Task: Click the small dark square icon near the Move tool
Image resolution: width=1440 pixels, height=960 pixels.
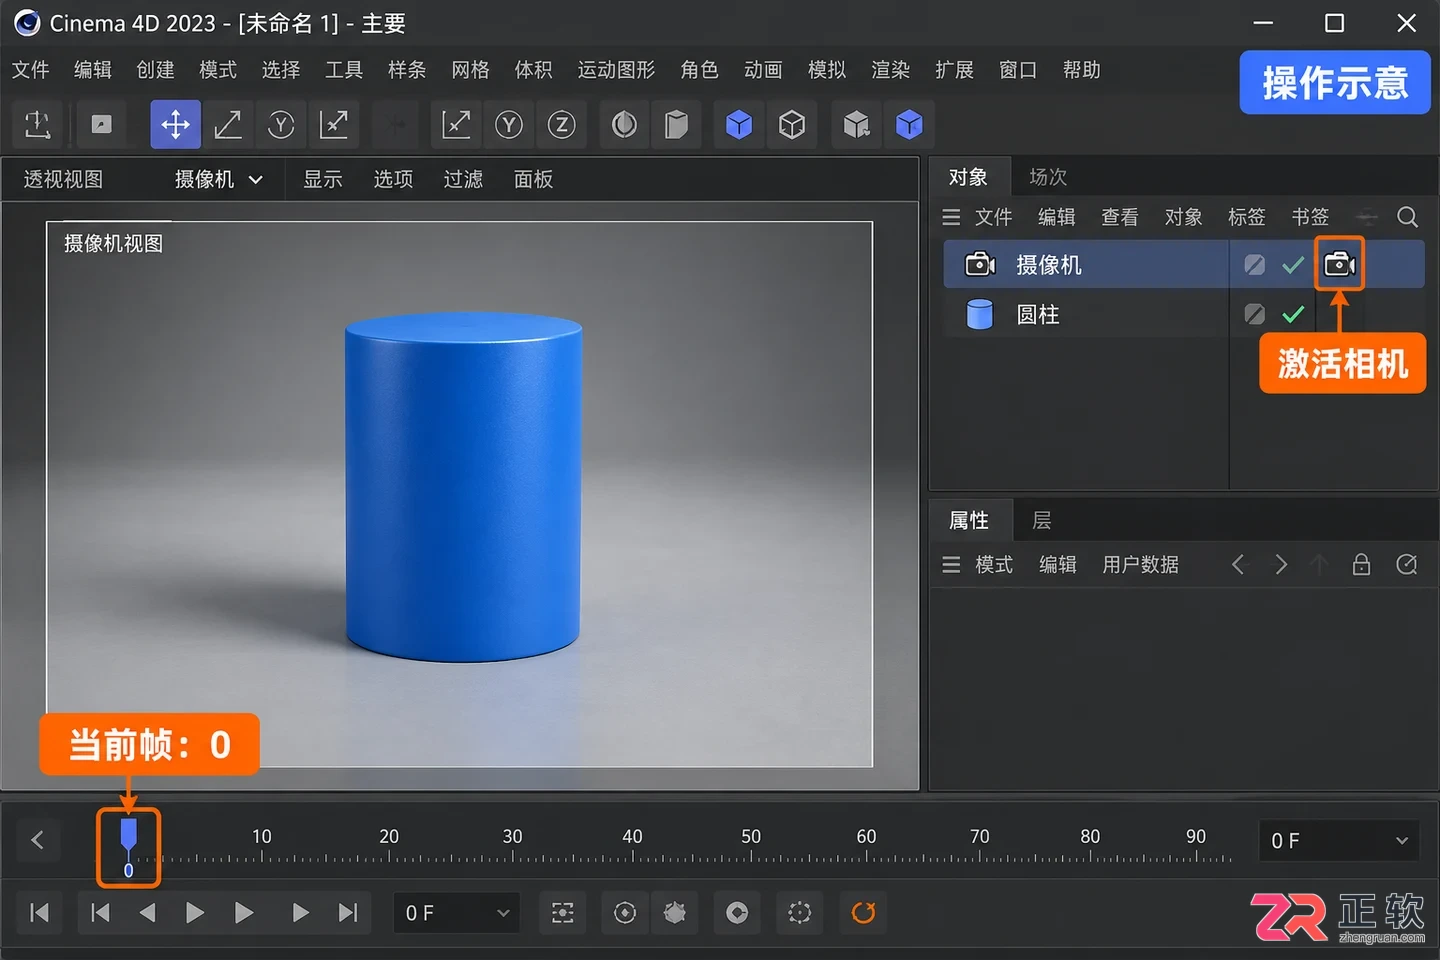Action: (101, 124)
